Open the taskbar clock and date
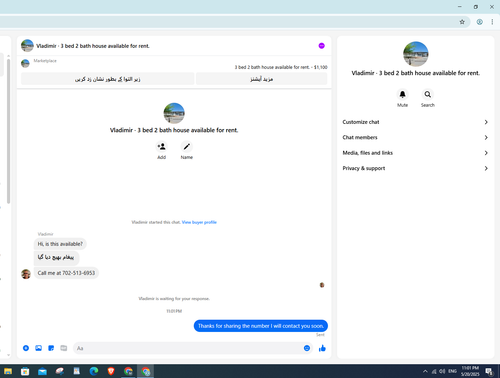Screen dimensions: 500x378 (470, 371)
